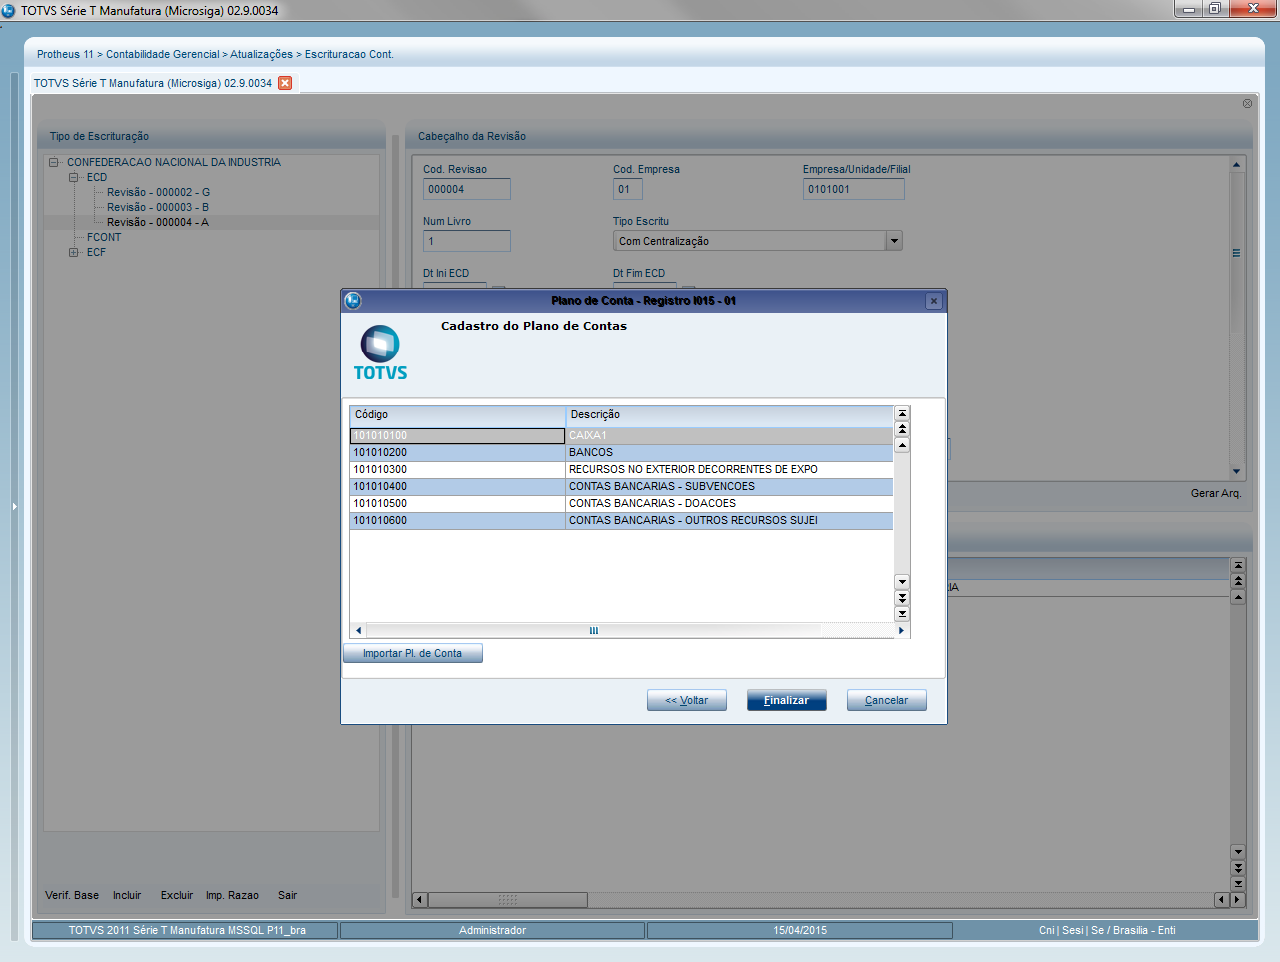This screenshot has height=962, width=1280.
Task: Click the << Voltar button
Action: click(x=687, y=700)
